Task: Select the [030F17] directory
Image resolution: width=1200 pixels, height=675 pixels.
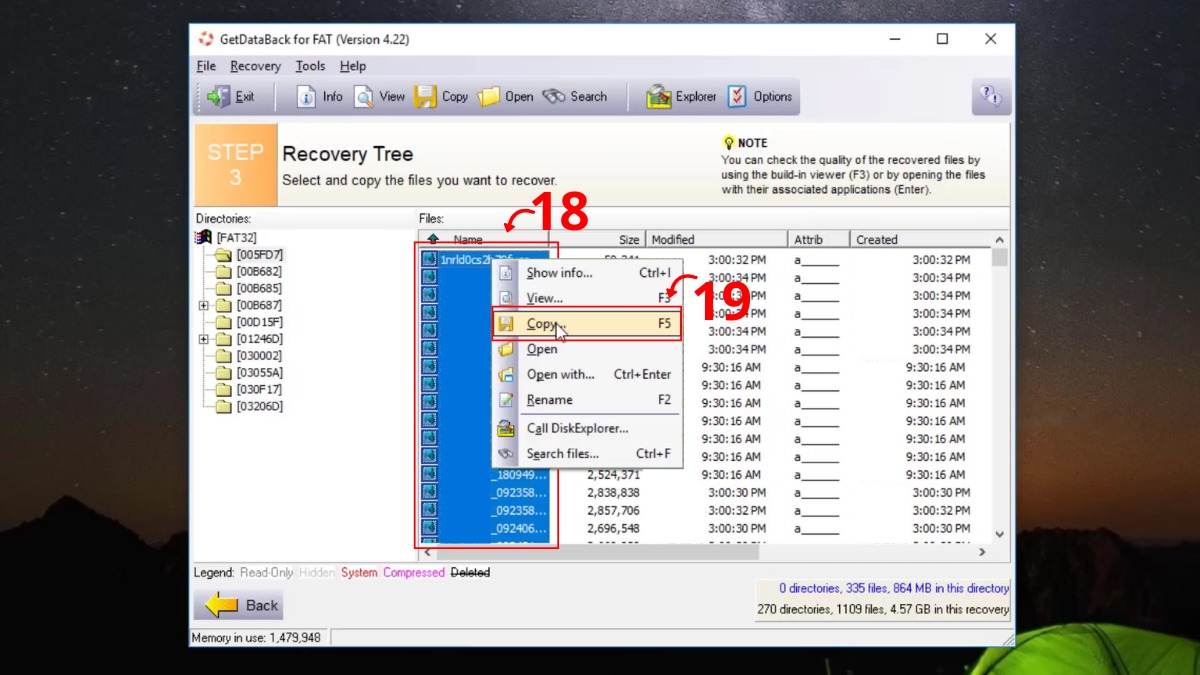Action: click(259, 390)
